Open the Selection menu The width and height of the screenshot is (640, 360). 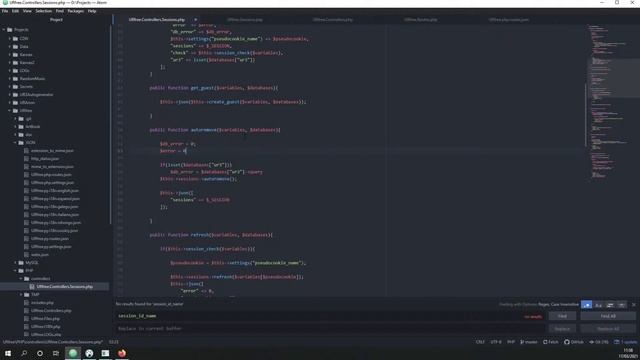pos(43,11)
